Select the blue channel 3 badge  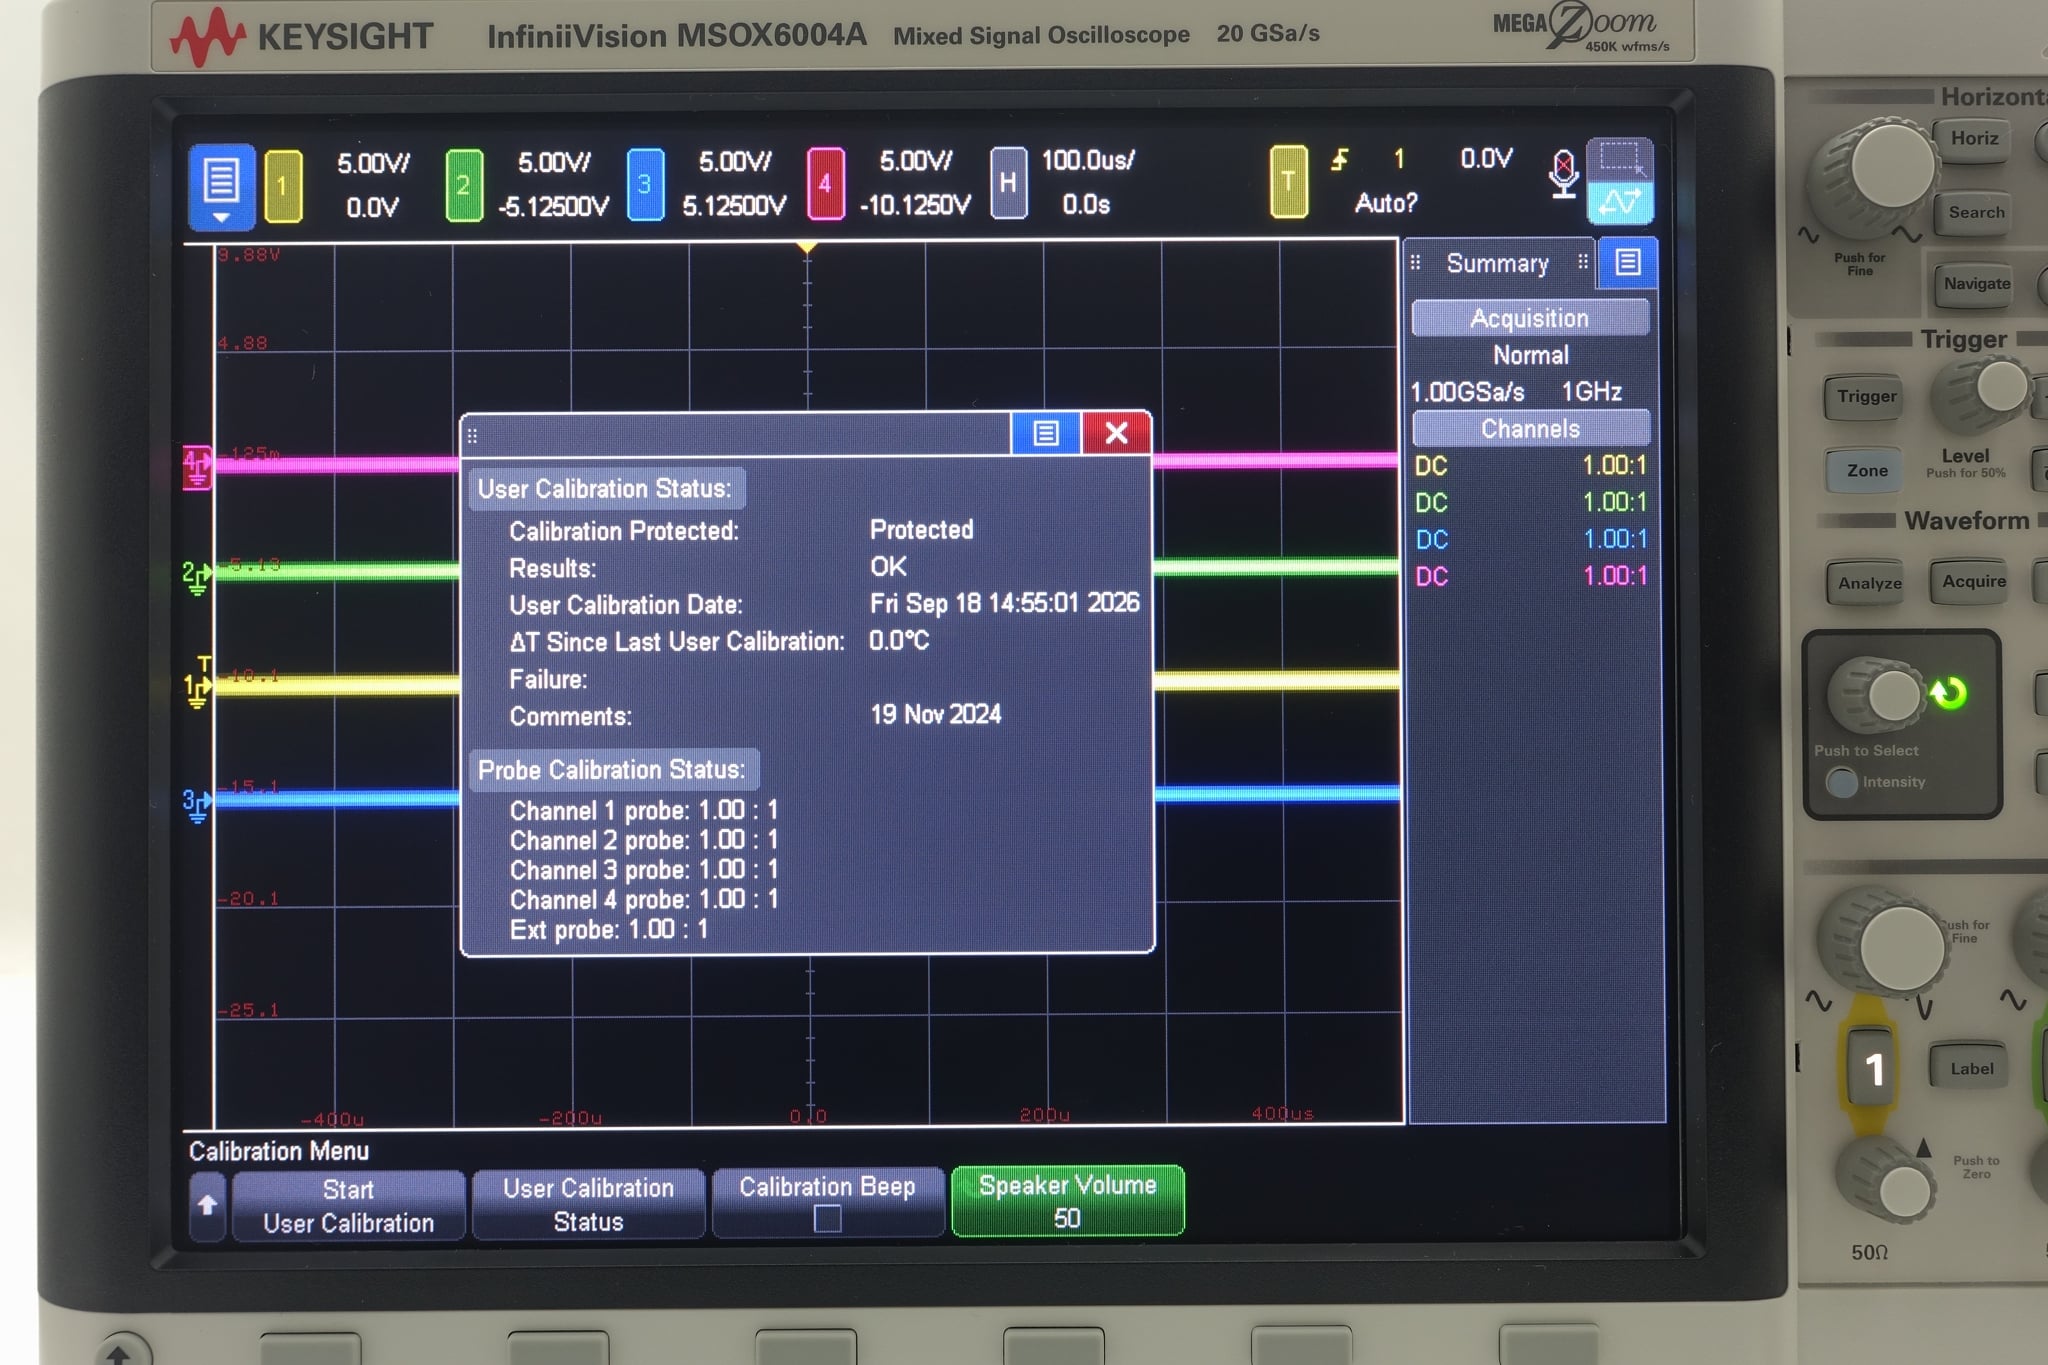(645, 184)
